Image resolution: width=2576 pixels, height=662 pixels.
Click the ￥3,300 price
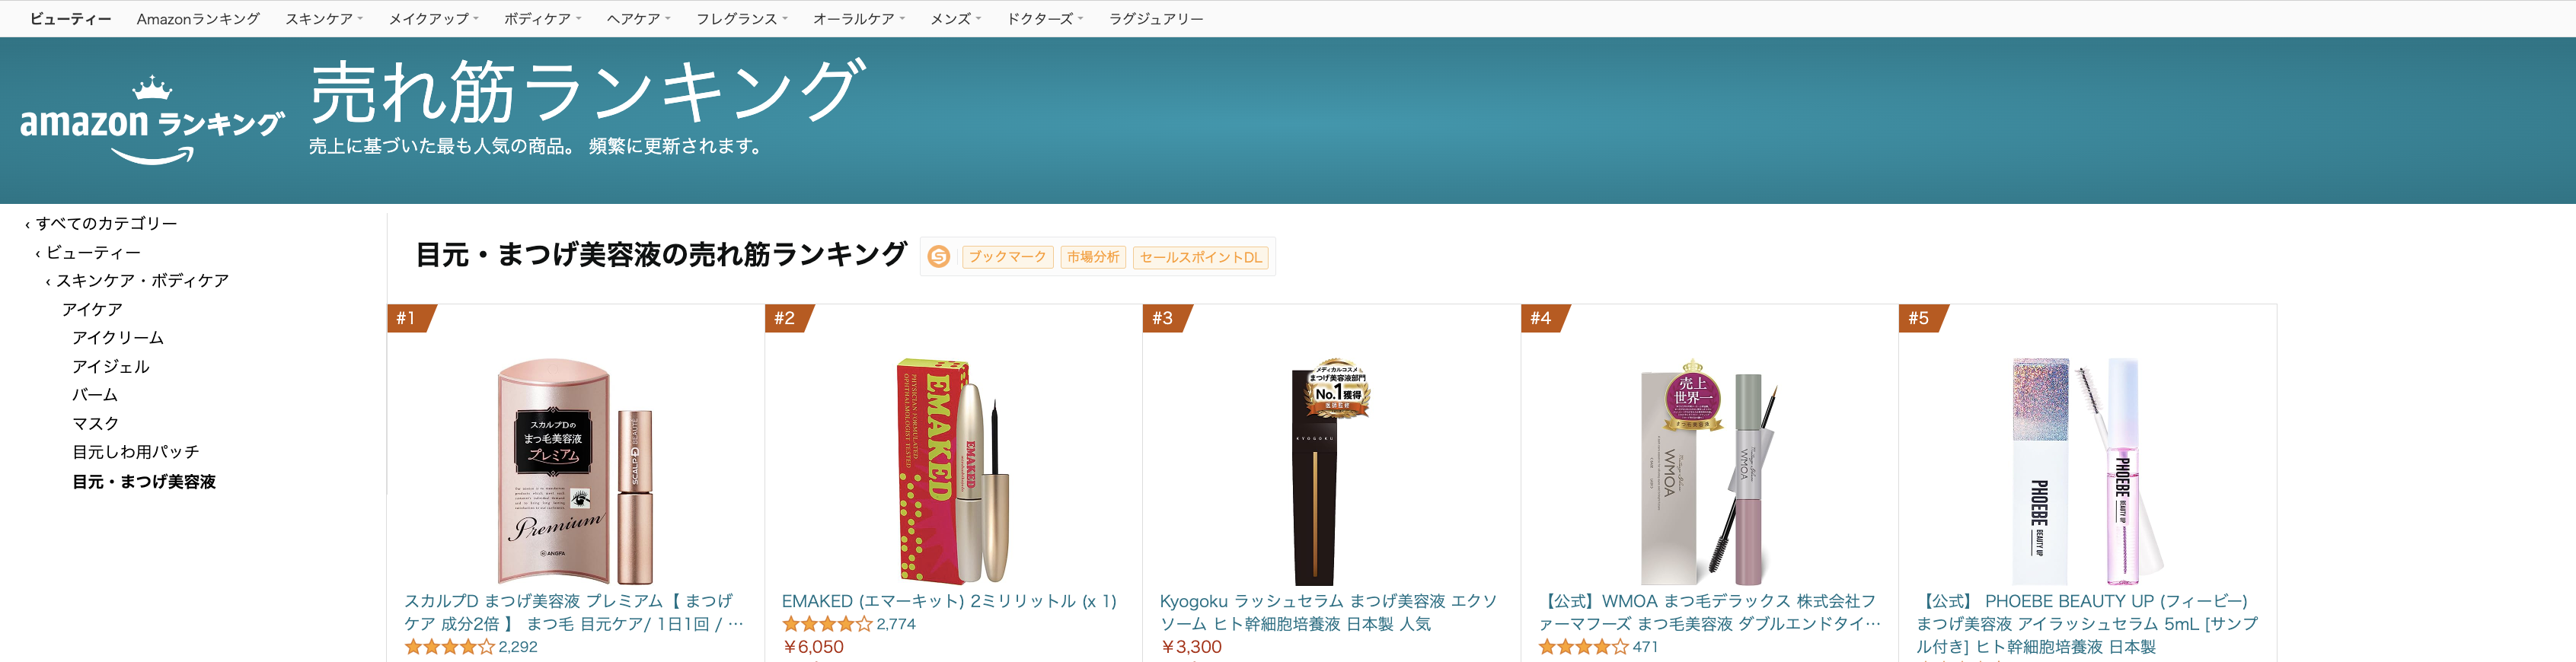(x=1191, y=647)
